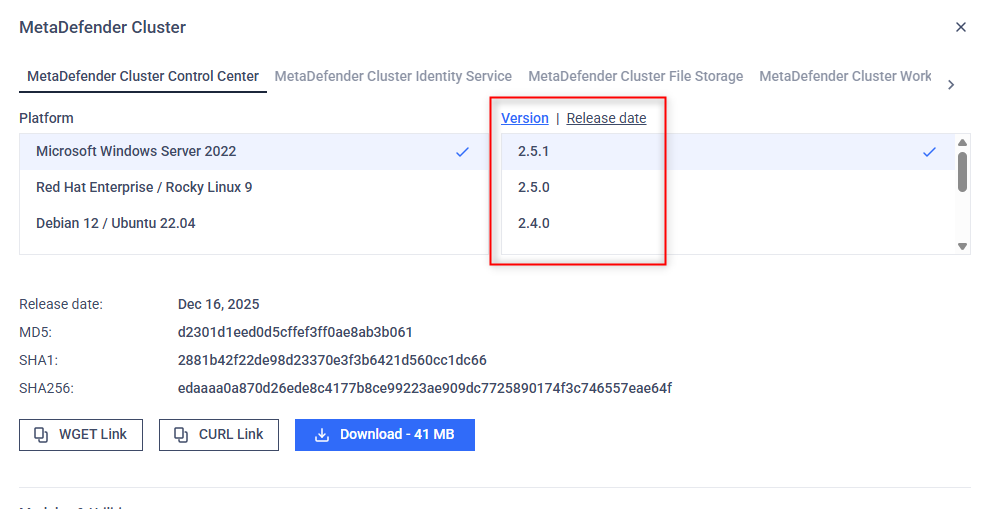Click checkmark beside Windows Server 2022
The height and width of the screenshot is (509, 985).
click(462, 151)
